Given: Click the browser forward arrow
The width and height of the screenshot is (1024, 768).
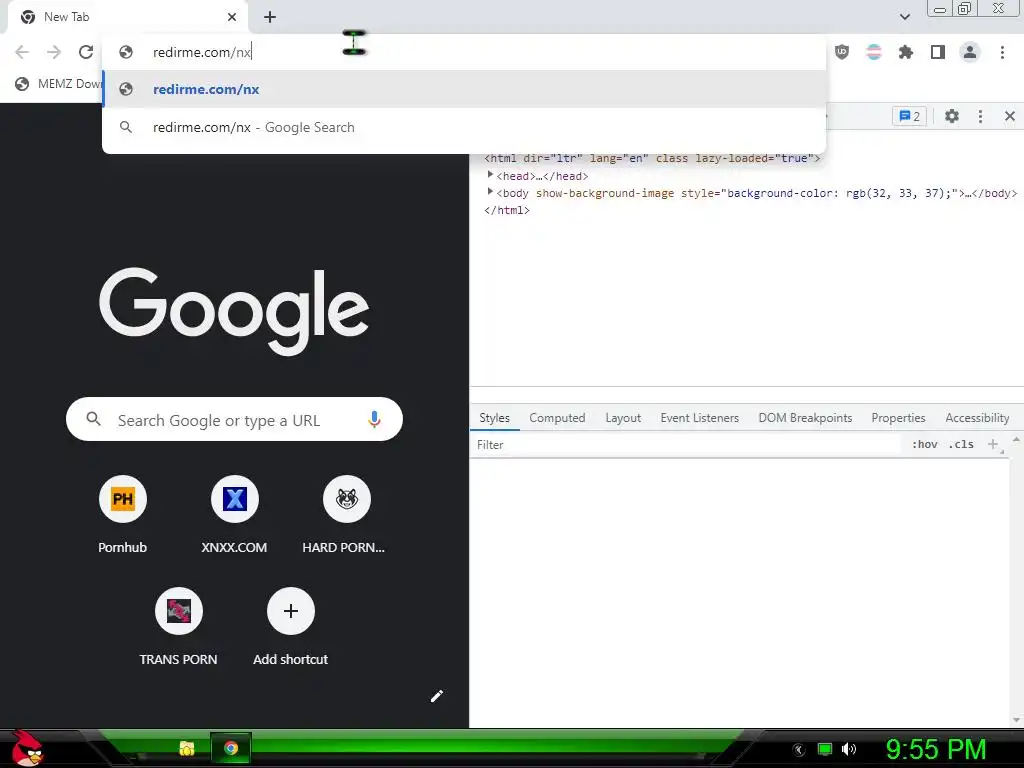Looking at the screenshot, I should 54,52.
